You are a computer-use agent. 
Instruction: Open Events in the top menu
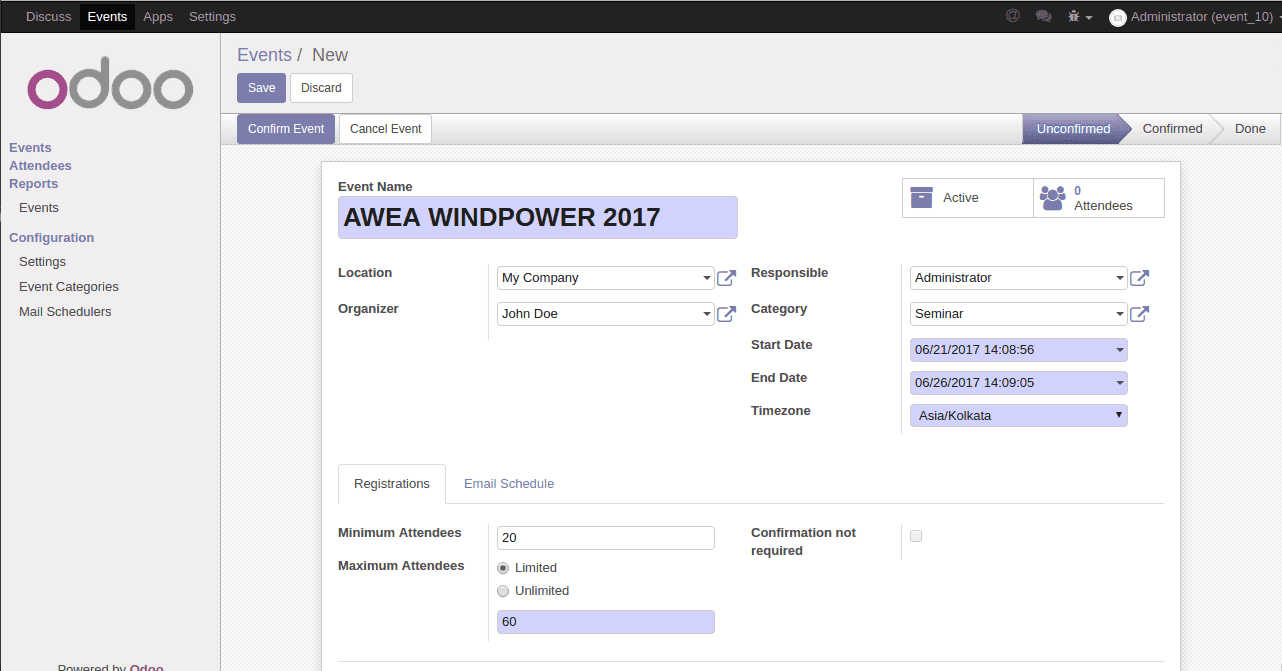tap(107, 16)
